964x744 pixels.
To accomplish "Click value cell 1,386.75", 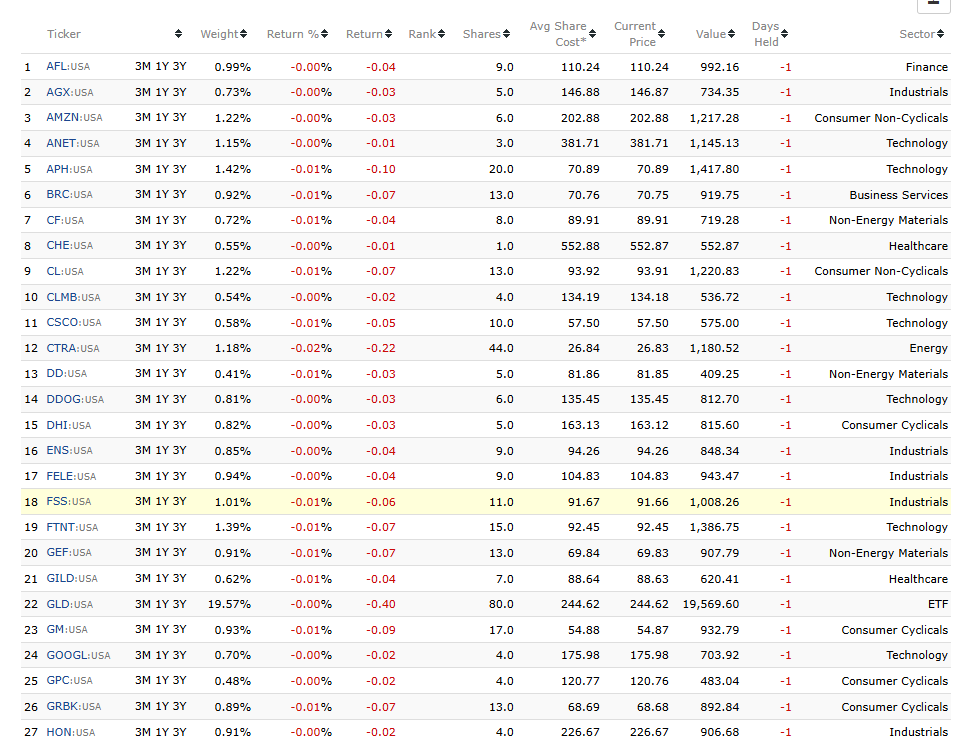I will tap(714, 527).
